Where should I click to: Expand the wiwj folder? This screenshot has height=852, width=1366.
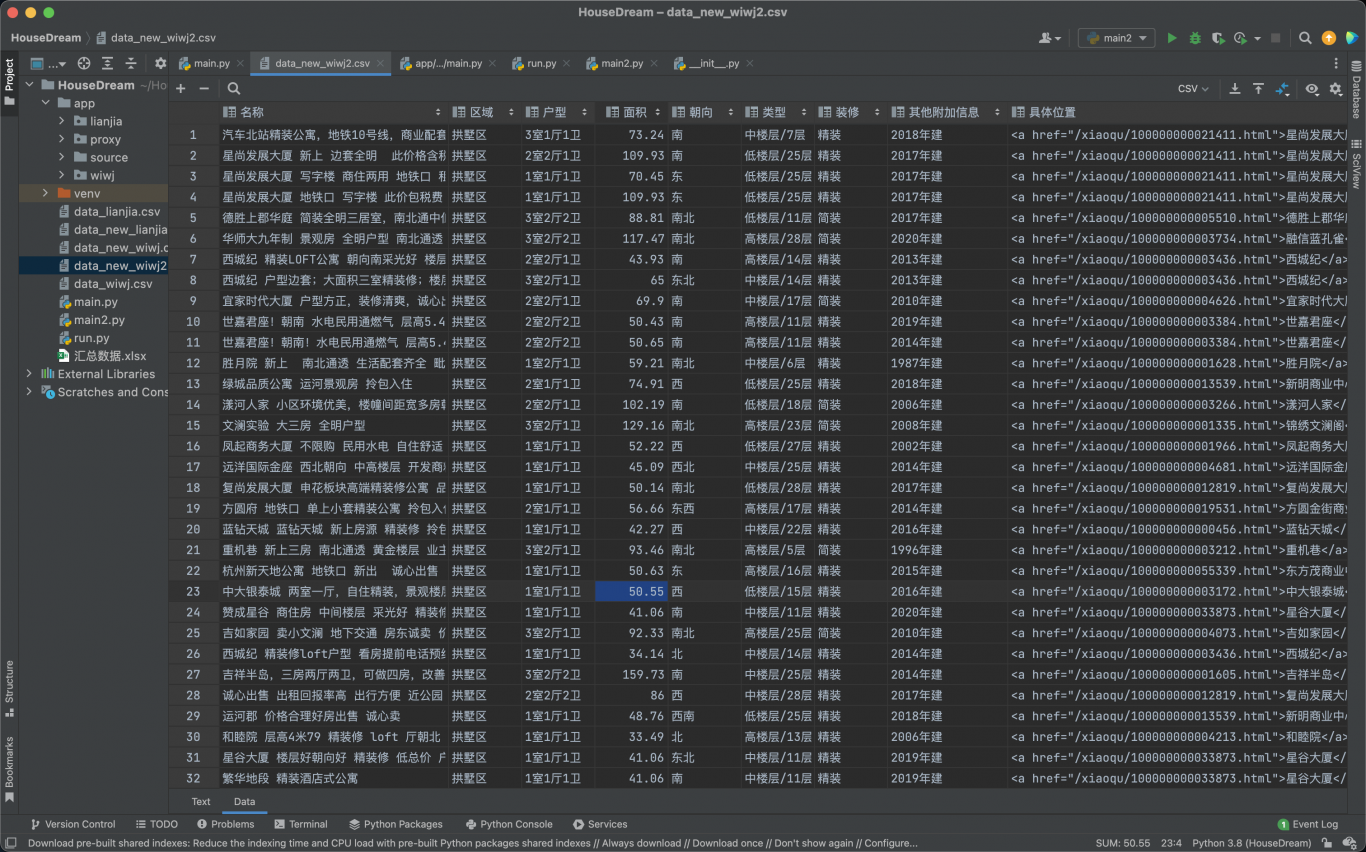[x=61, y=175]
